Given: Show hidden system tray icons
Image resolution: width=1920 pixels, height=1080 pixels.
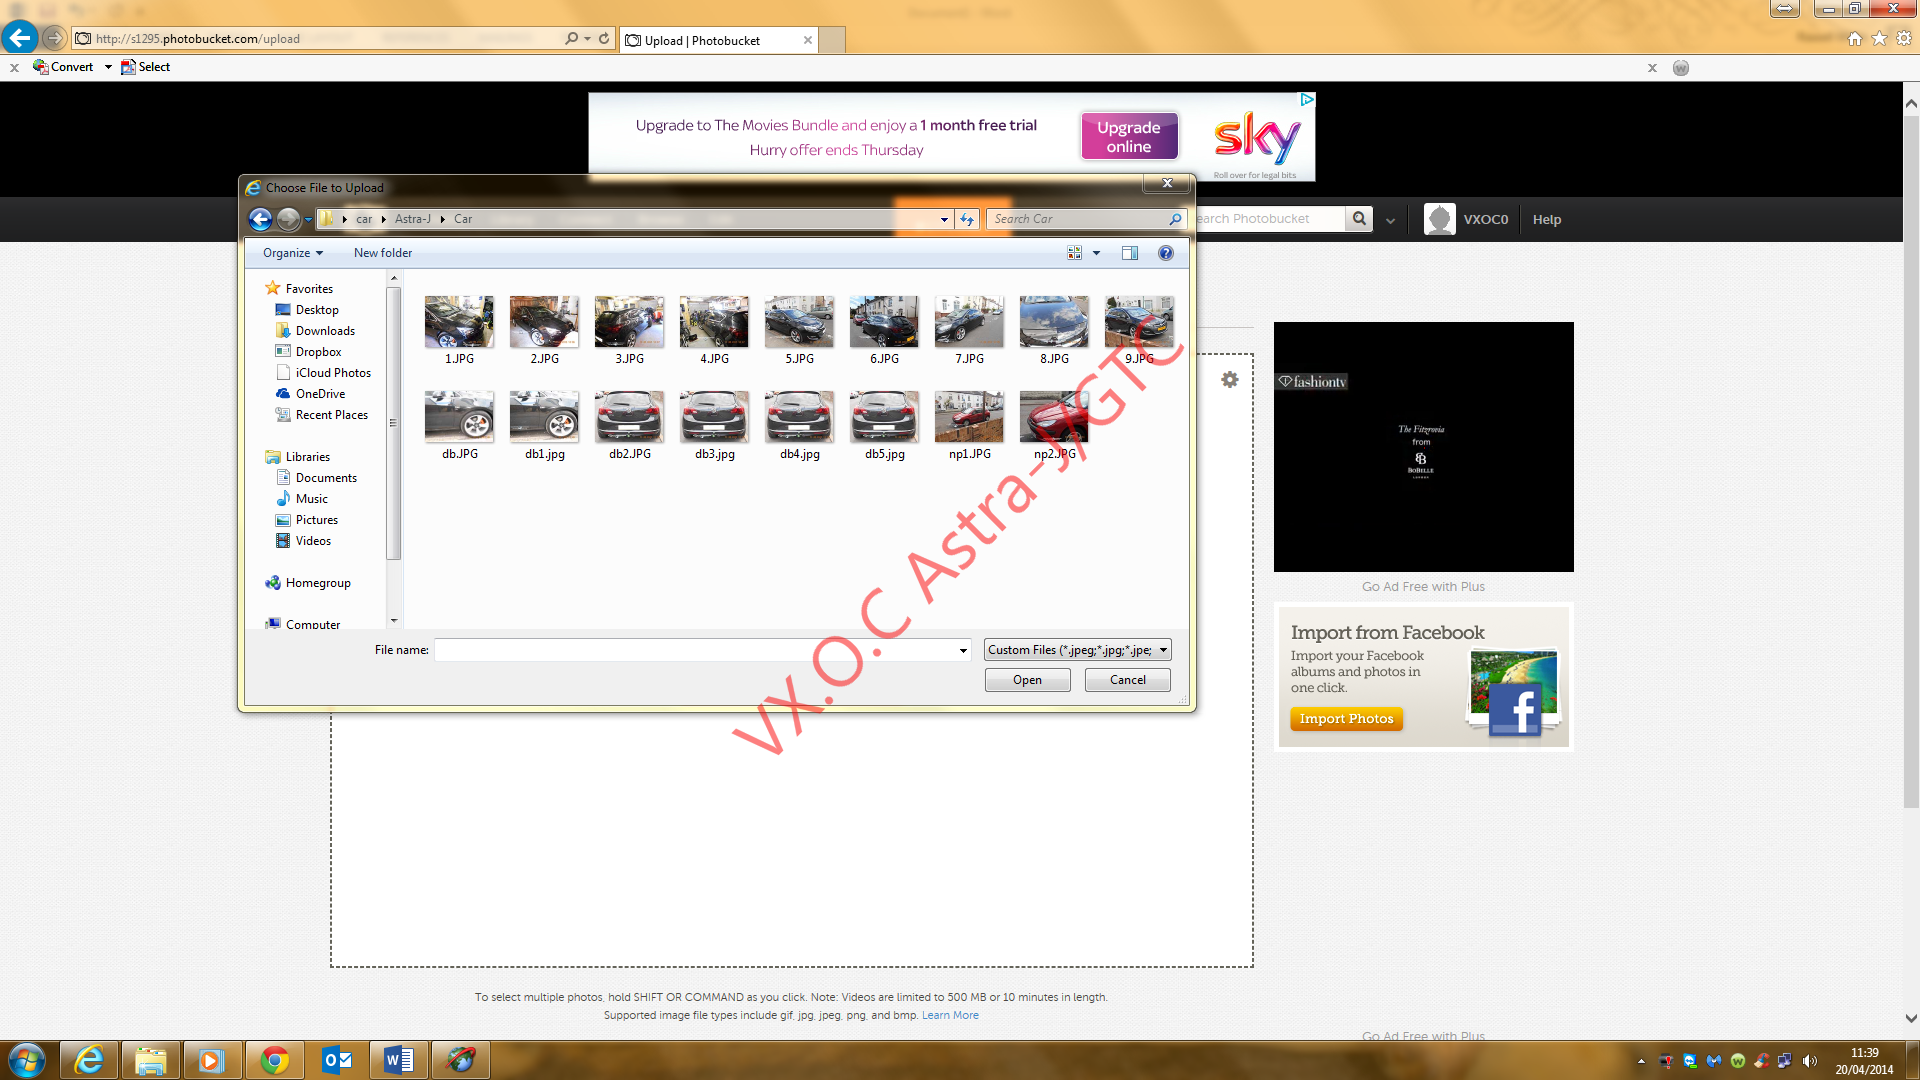Looking at the screenshot, I should (1641, 1061).
